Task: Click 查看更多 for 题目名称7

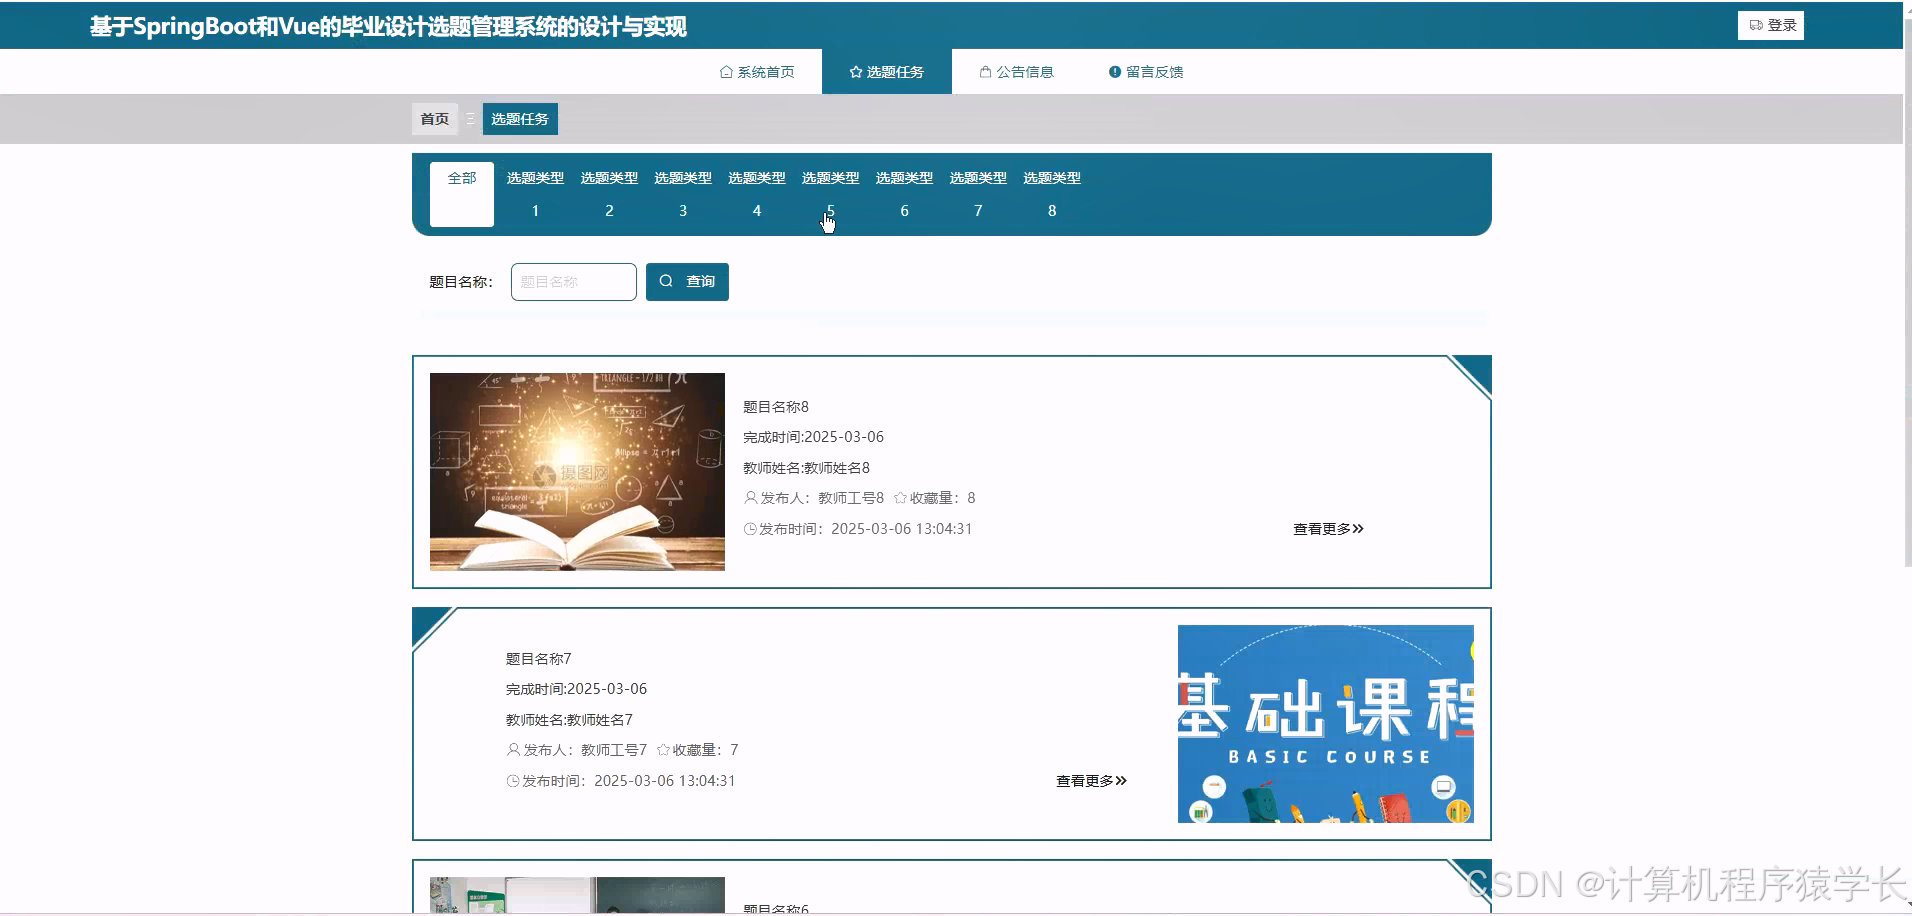Action: click(x=1089, y=781)
